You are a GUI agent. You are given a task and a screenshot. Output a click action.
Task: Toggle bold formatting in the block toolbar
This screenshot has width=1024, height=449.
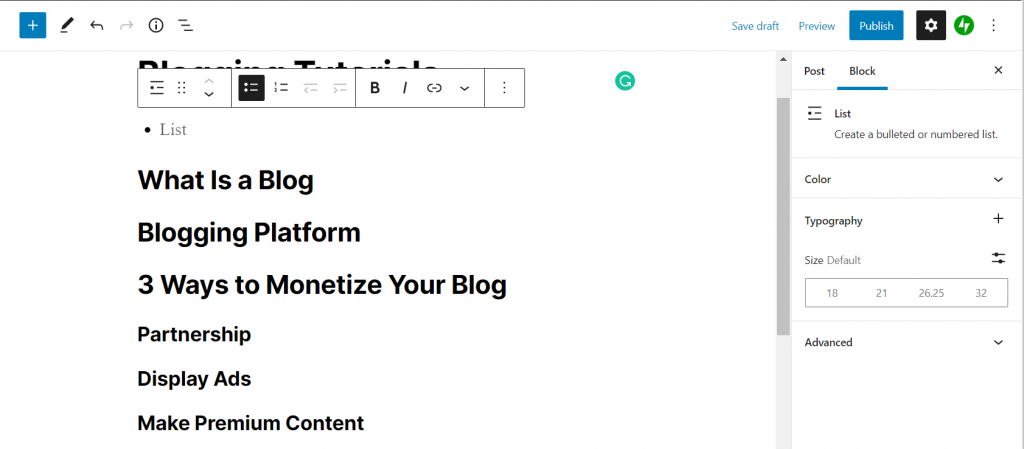click(x=375, y=88)
